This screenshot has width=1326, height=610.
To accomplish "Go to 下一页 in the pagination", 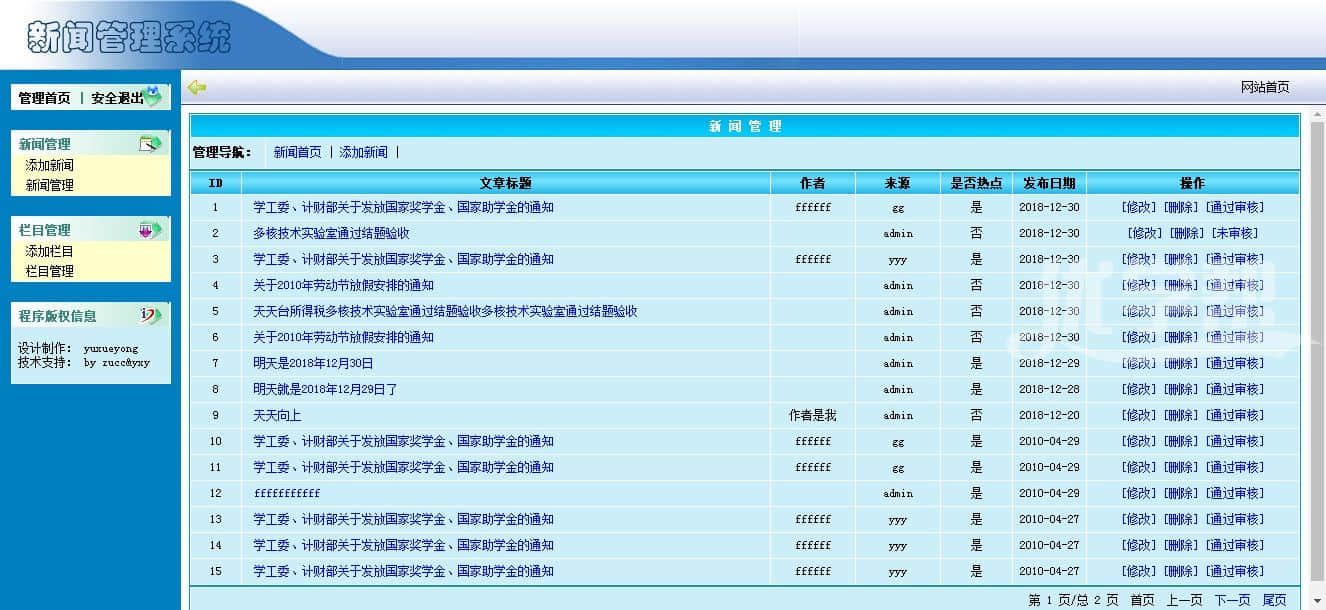I will 1232,600.
